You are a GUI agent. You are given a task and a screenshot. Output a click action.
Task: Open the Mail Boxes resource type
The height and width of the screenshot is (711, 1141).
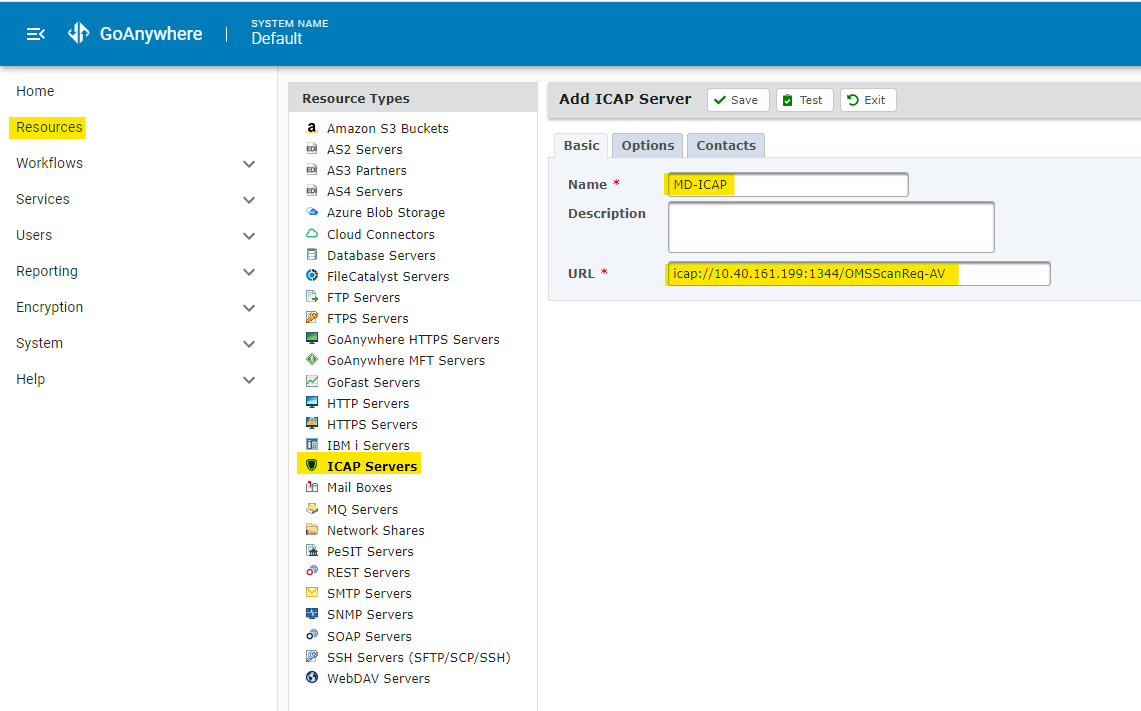(x=359, y=488)
